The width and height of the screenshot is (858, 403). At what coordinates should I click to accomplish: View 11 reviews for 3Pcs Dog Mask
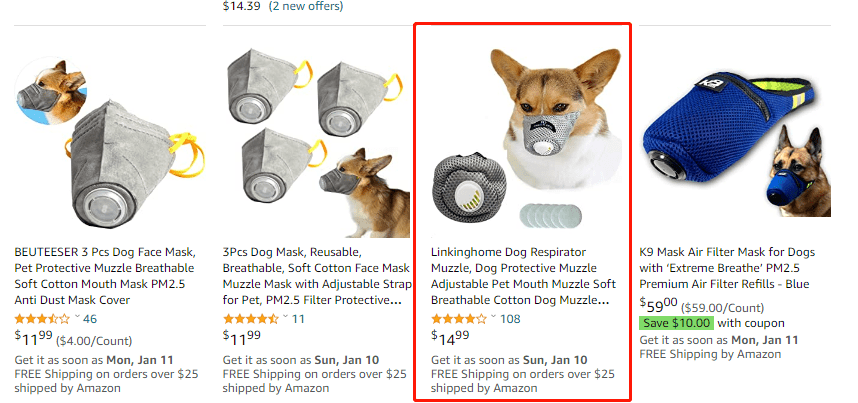[298, 319]
